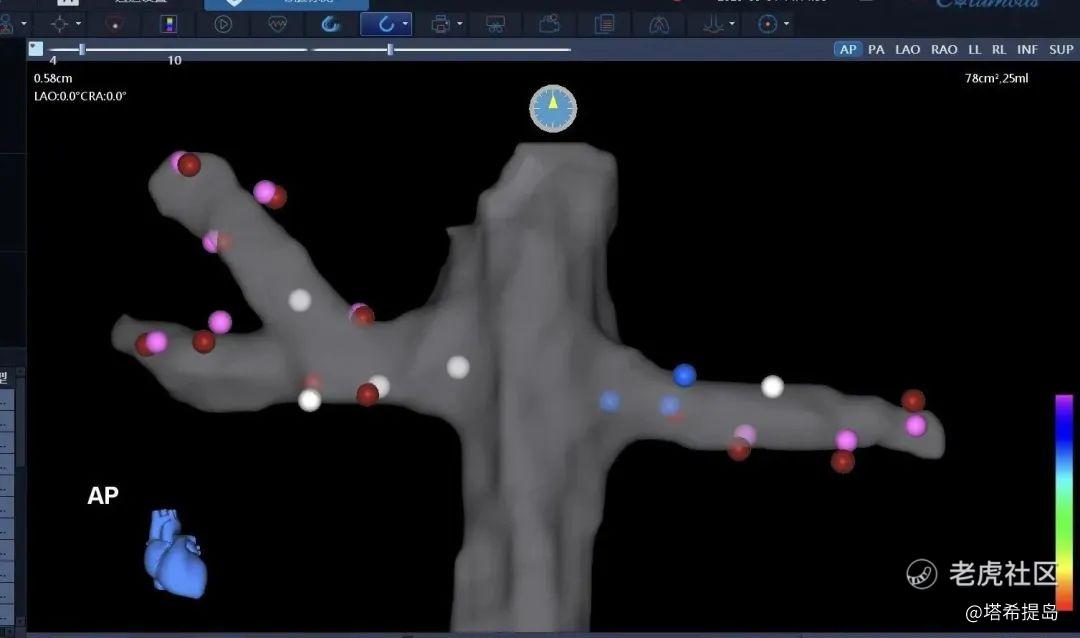Click the patient user icon in the toolbar

pyautogui.click(x=6, y=24)
